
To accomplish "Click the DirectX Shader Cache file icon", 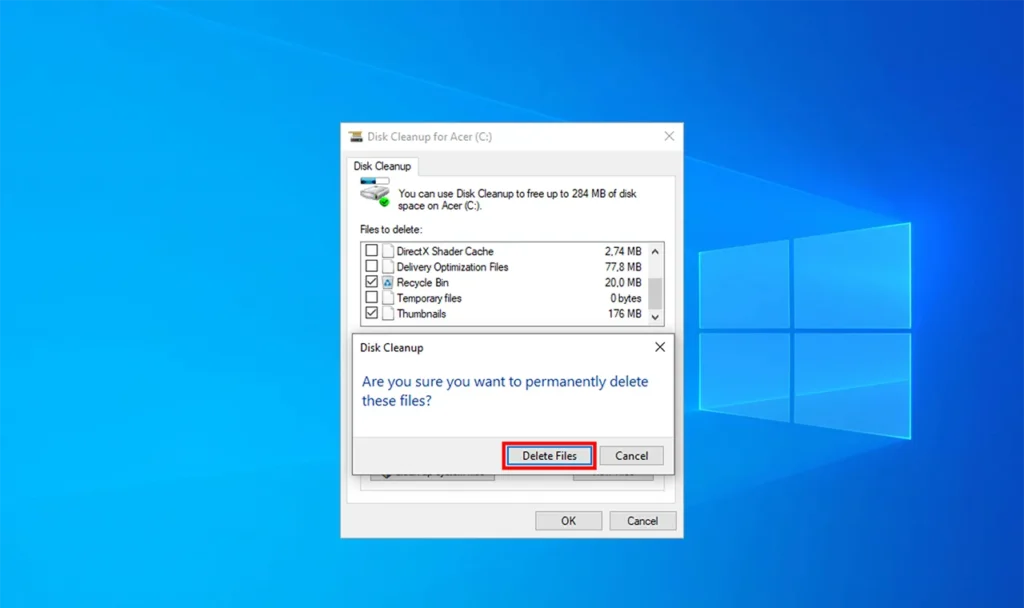I will point(388,252).
